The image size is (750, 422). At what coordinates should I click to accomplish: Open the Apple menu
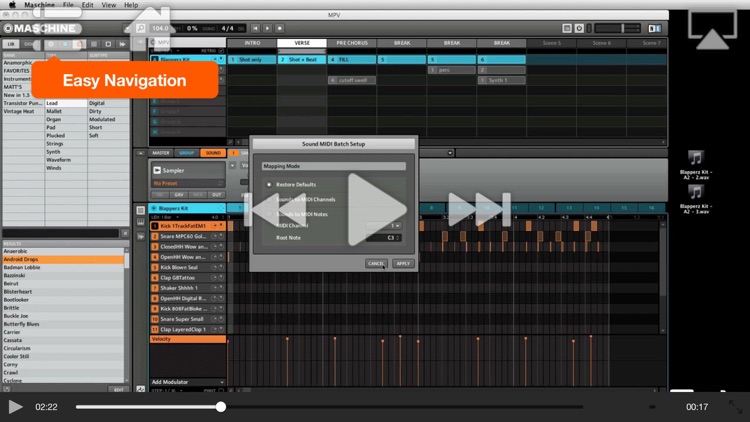[x=12, y=5]
